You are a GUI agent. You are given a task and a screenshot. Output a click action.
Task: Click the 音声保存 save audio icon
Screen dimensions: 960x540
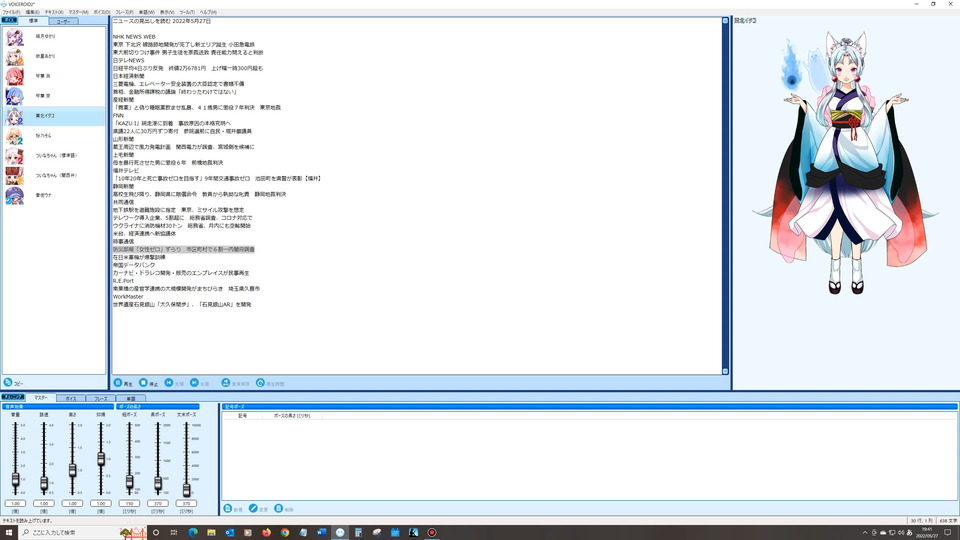coord(226,383)
